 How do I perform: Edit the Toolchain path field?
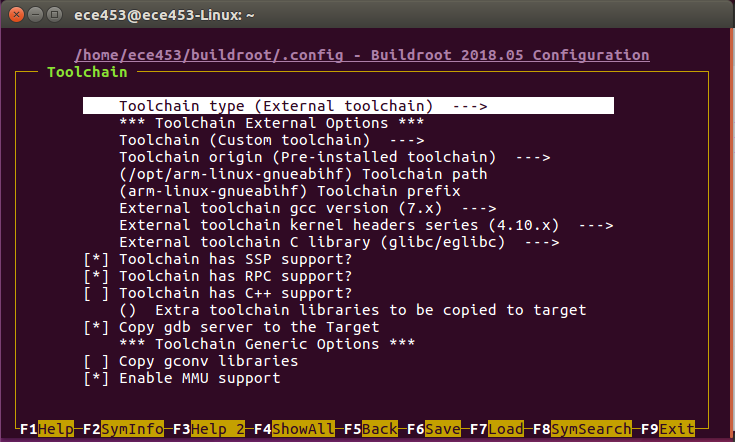click(288, 174)
